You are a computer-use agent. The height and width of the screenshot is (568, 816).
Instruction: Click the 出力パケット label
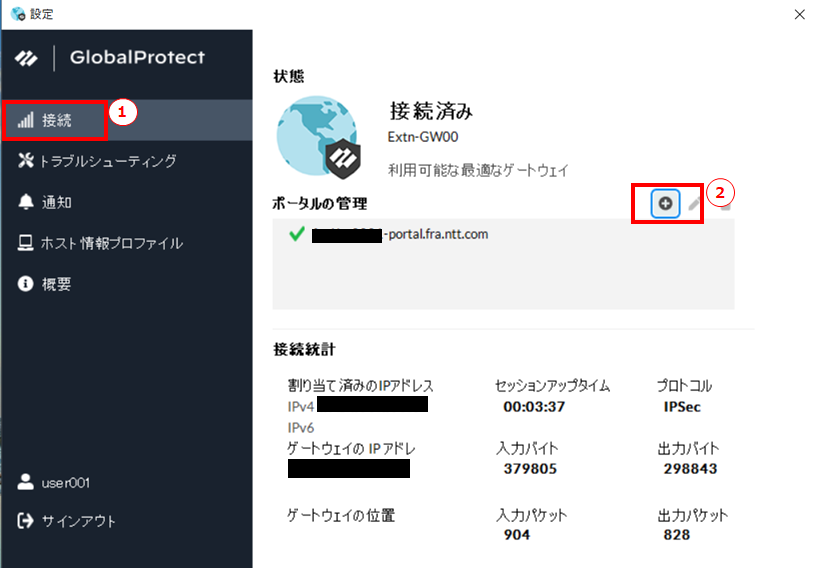tap(693, 515)
